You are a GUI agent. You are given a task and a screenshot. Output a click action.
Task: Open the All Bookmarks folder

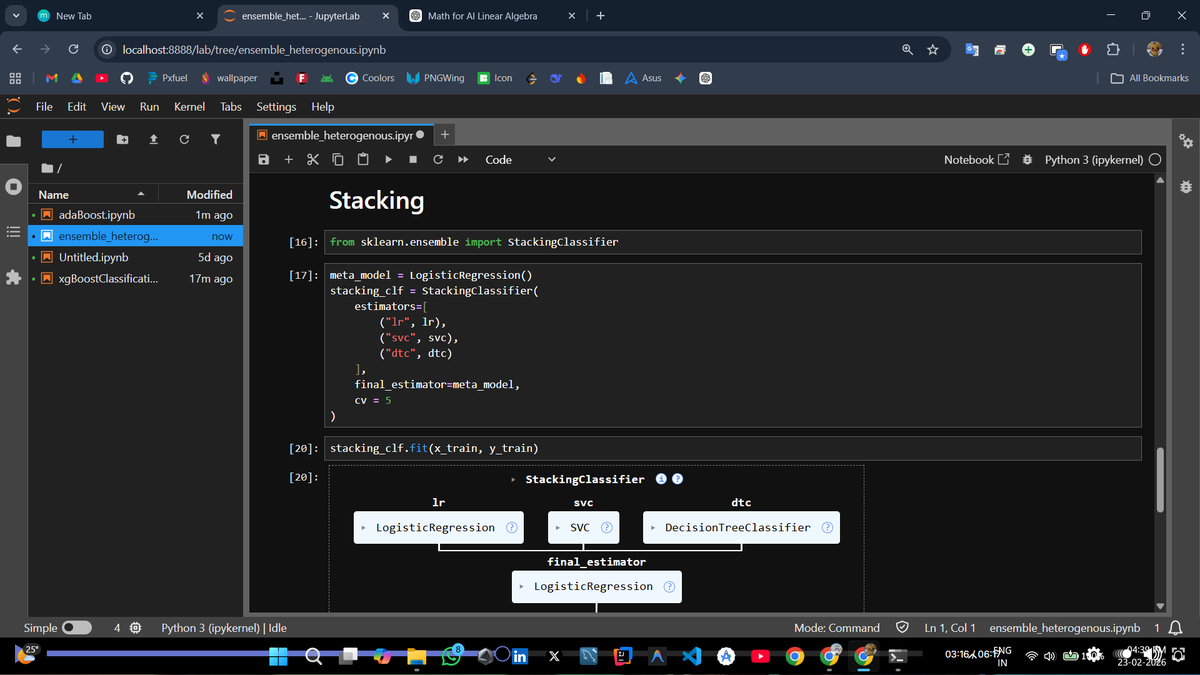click(x=1151, y=78)
